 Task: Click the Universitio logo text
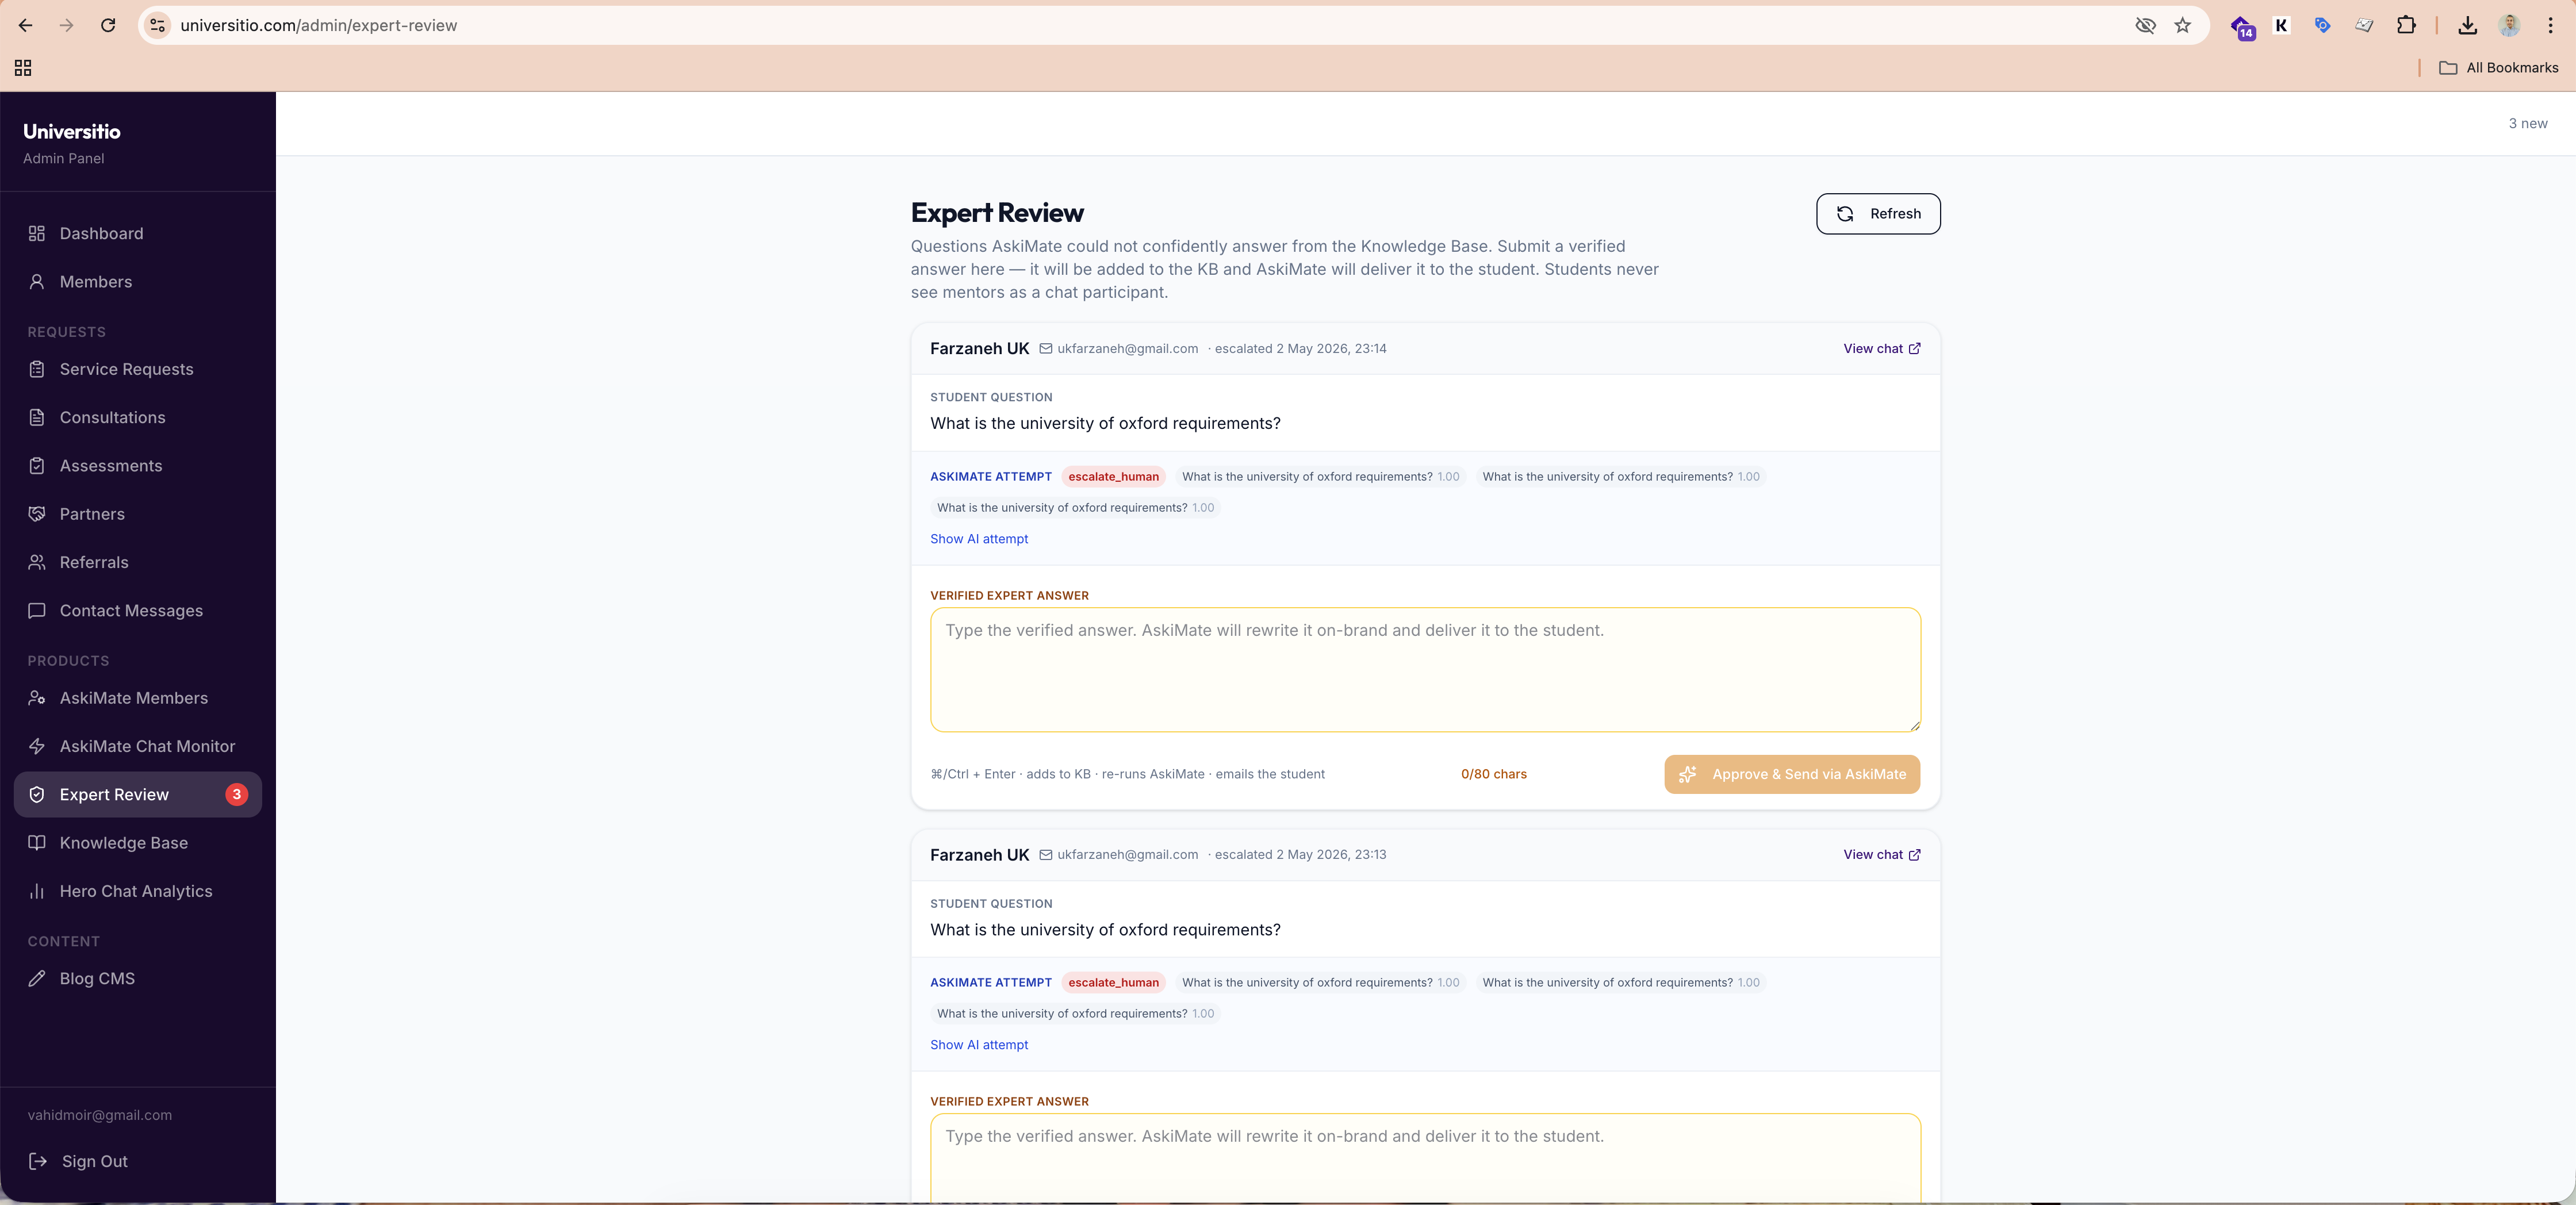pos(72,131)
